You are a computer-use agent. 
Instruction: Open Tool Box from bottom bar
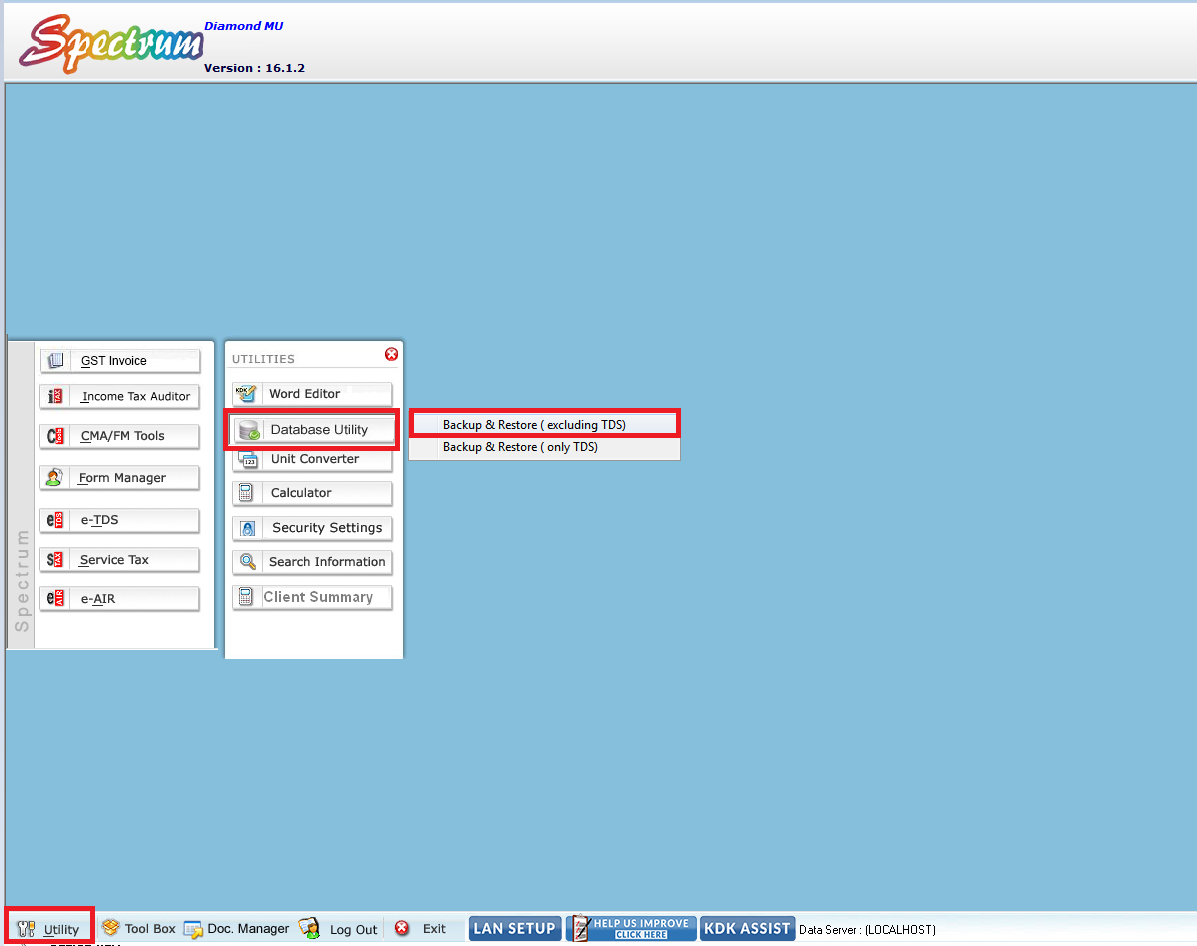(x=139, y=928)
